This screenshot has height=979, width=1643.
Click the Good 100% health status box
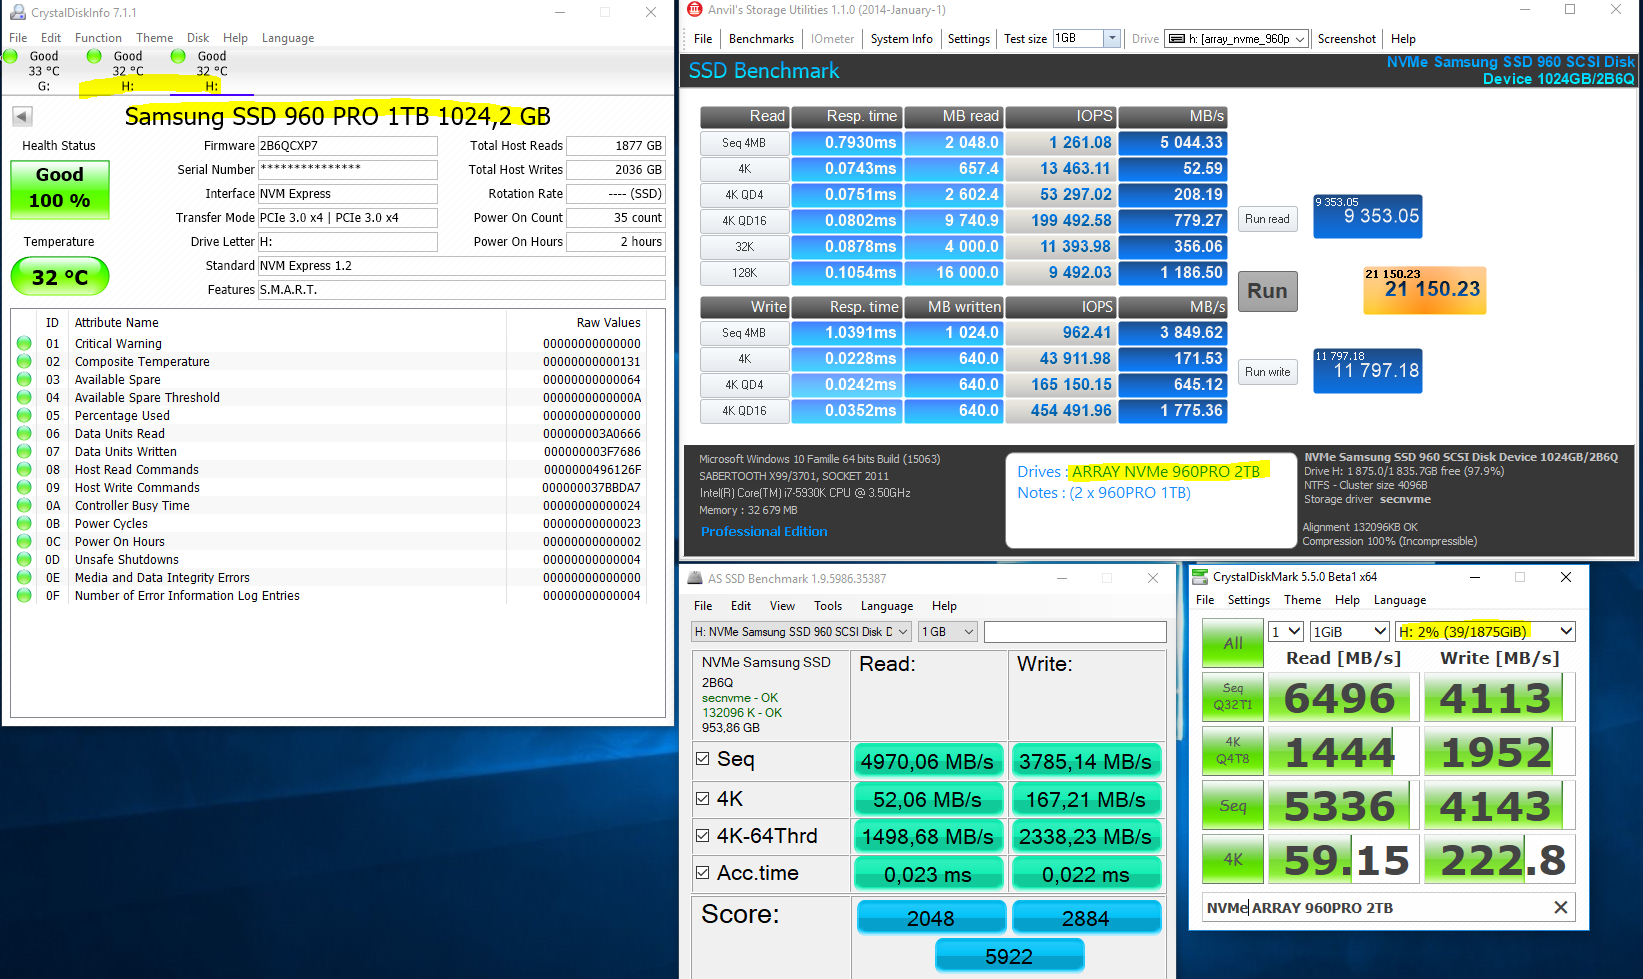click(60, 188)
